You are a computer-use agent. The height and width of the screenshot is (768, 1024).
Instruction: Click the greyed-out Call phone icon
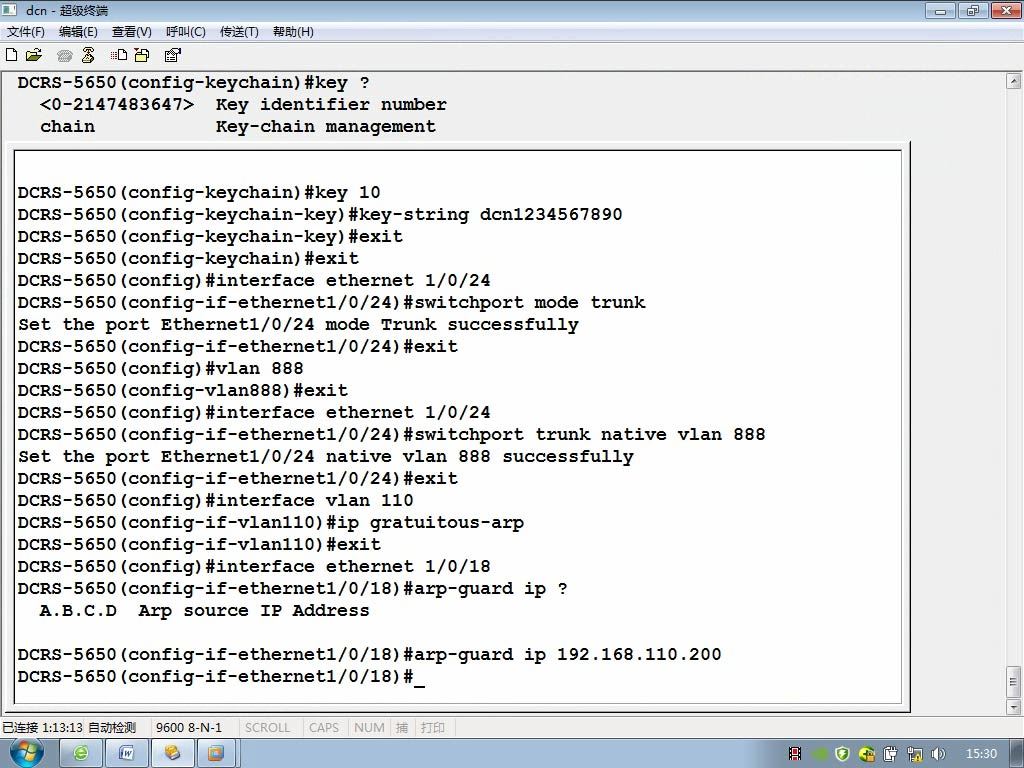coord(64,56)
